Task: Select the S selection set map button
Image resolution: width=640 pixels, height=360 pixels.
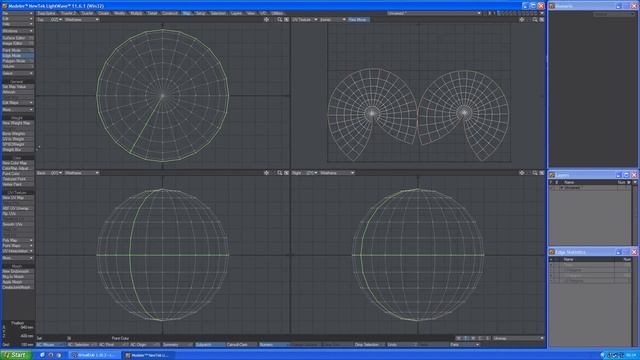Action: (487, 338)
